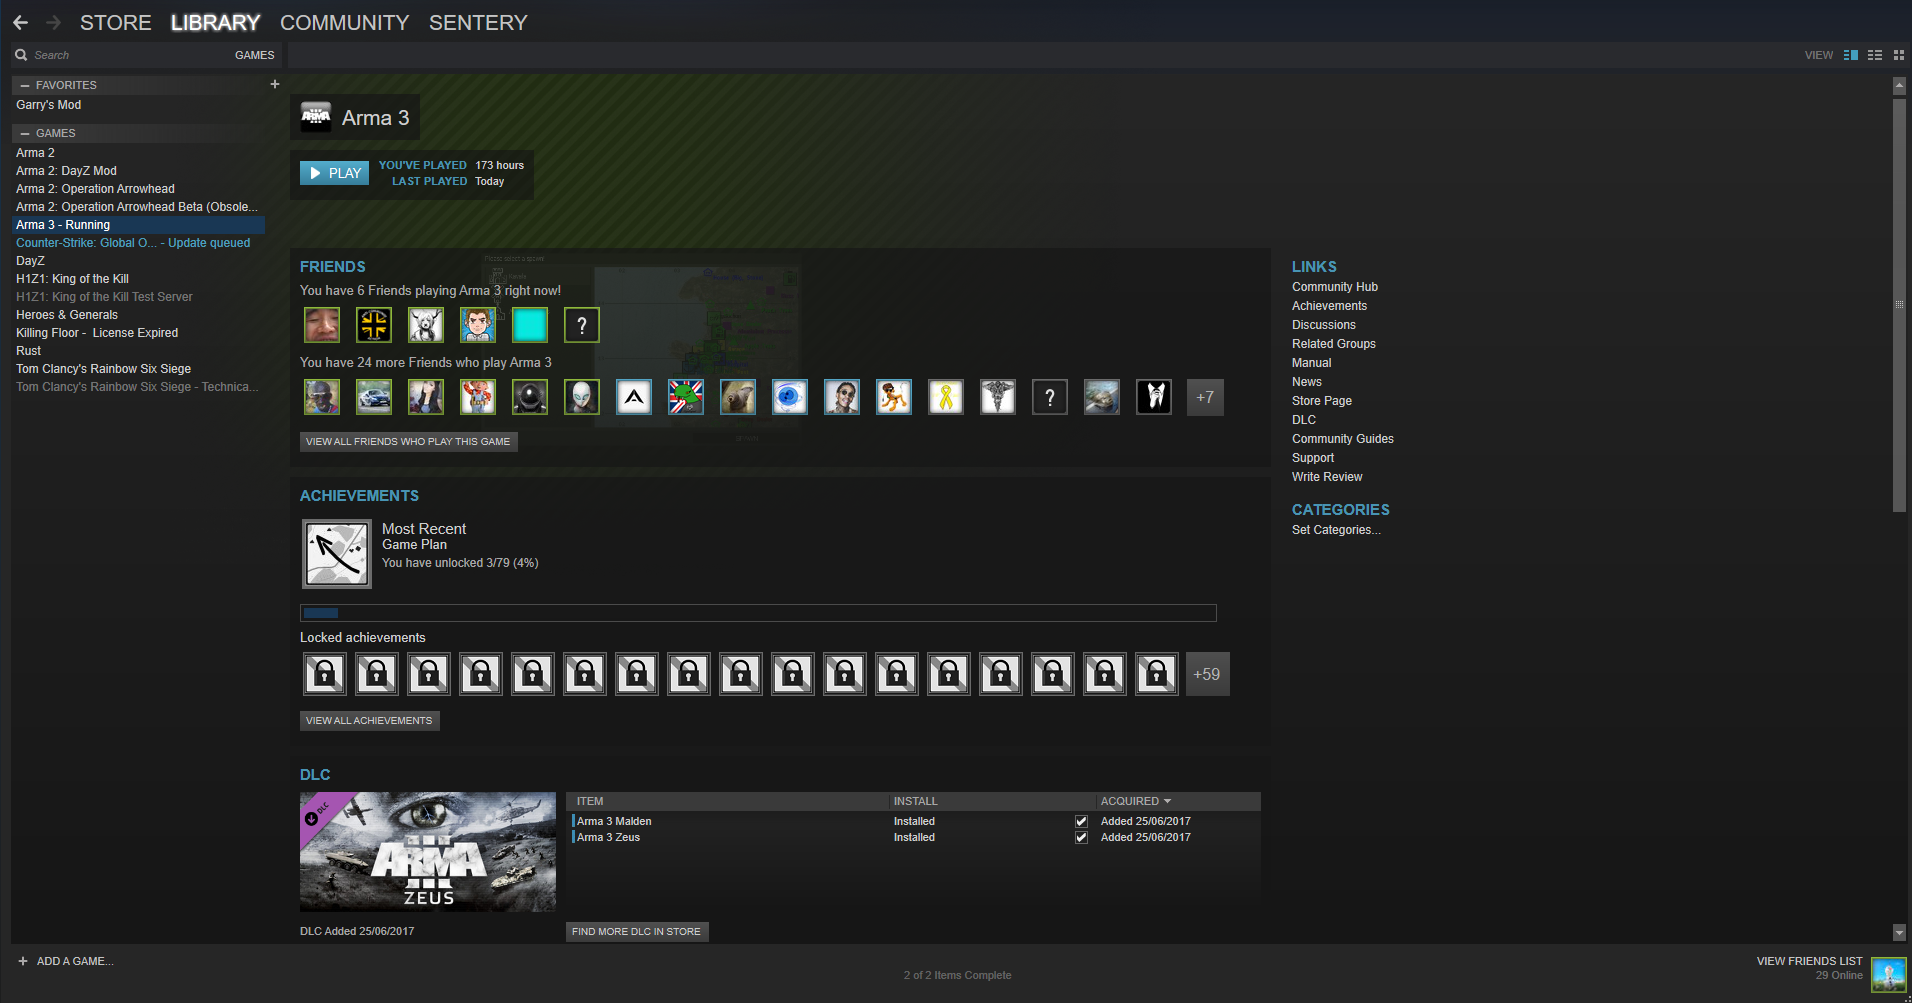This screenshot has height=1003, width=1912.
Task: Play Arma 3 with the Play button
Action: click(x=334, y=173)
